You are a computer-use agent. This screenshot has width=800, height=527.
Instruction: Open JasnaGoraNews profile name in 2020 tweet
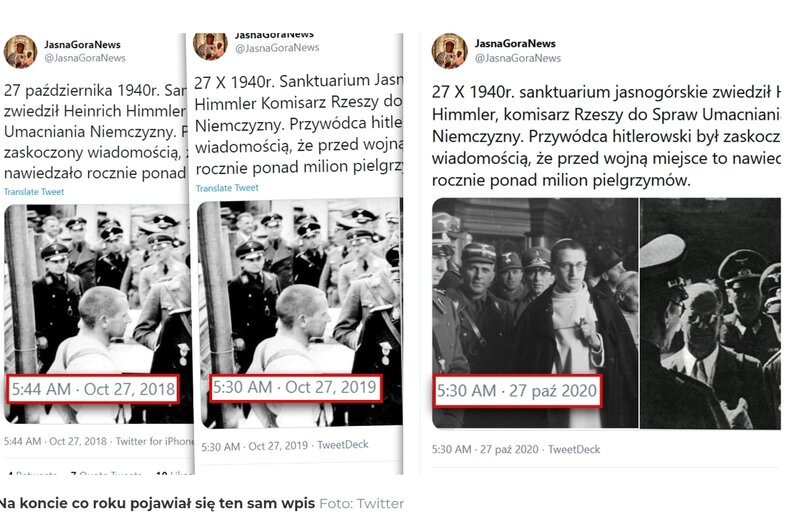click(x=515, y=43)
